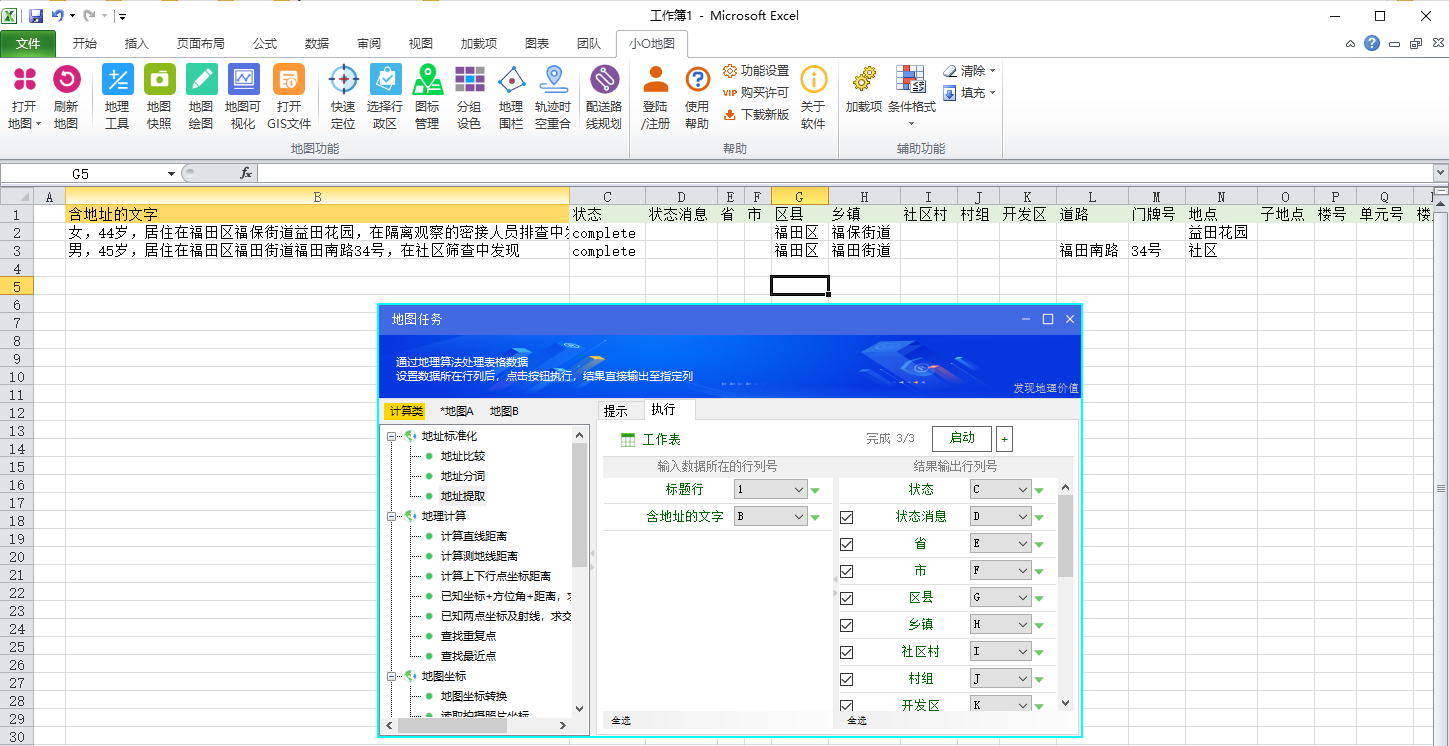Viewport: 1449px width, 746px height.
Task: Switch to the 数据 ribbon tab
Action: tap(317, 44)
